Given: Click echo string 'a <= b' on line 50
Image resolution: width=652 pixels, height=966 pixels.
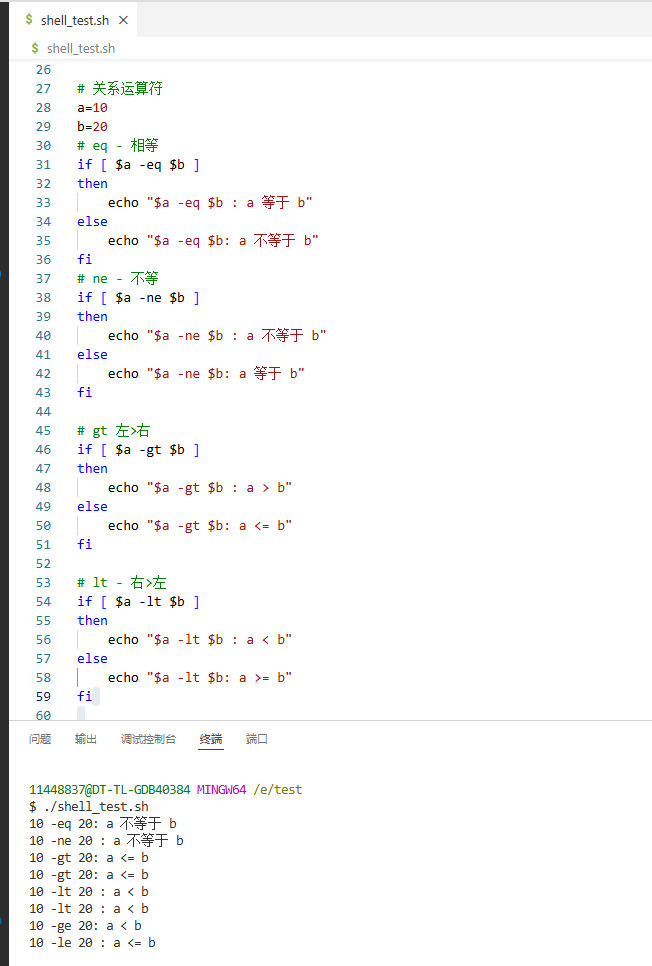Looking at the screenshot, I should [219, 526].
